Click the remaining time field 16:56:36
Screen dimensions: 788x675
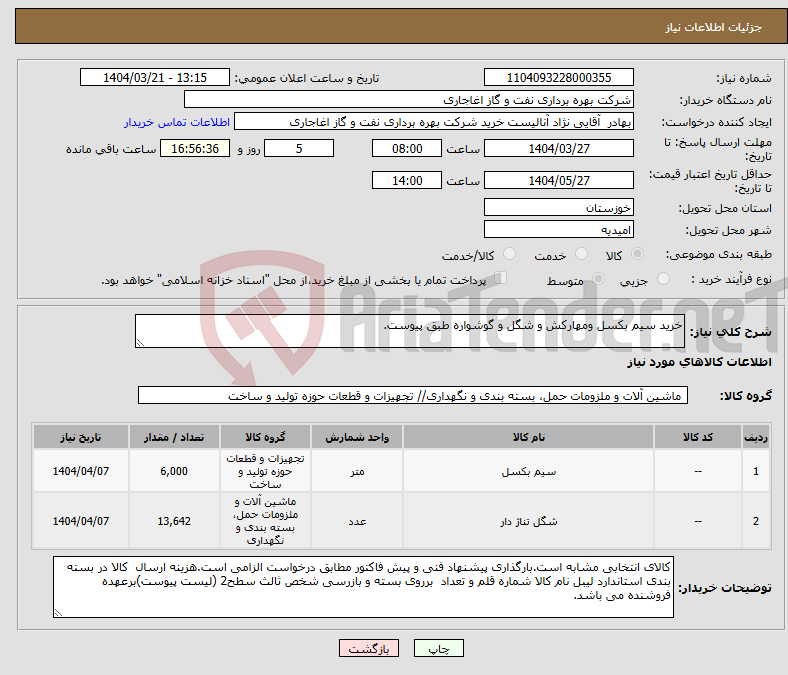click(195, 148)
